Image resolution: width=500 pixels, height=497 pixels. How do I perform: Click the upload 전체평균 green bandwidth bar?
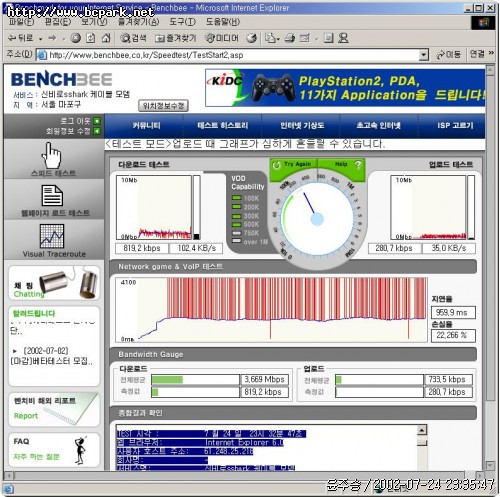pos(338,380)
